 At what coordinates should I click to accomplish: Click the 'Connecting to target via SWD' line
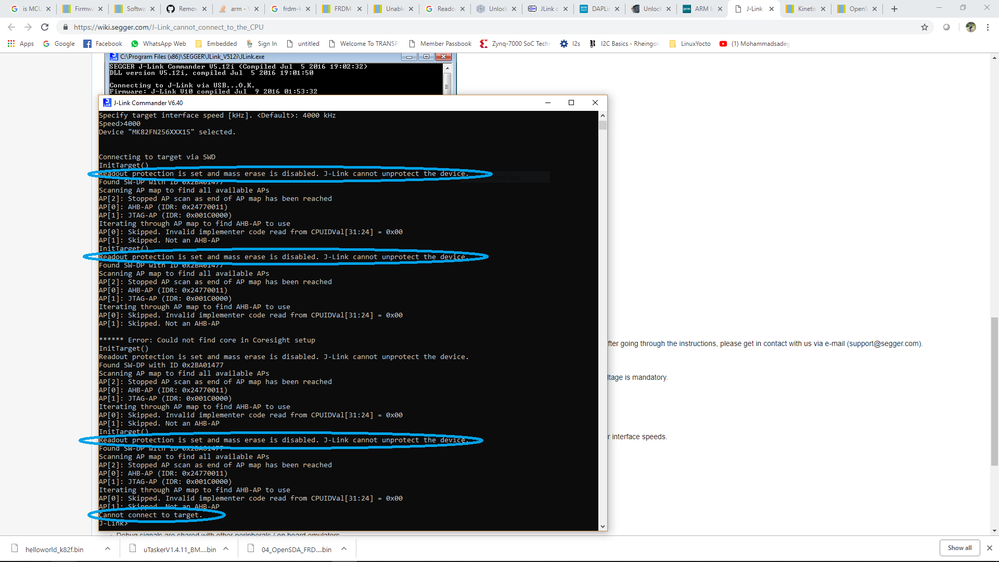pyautogui.click(x=157, y=157)
